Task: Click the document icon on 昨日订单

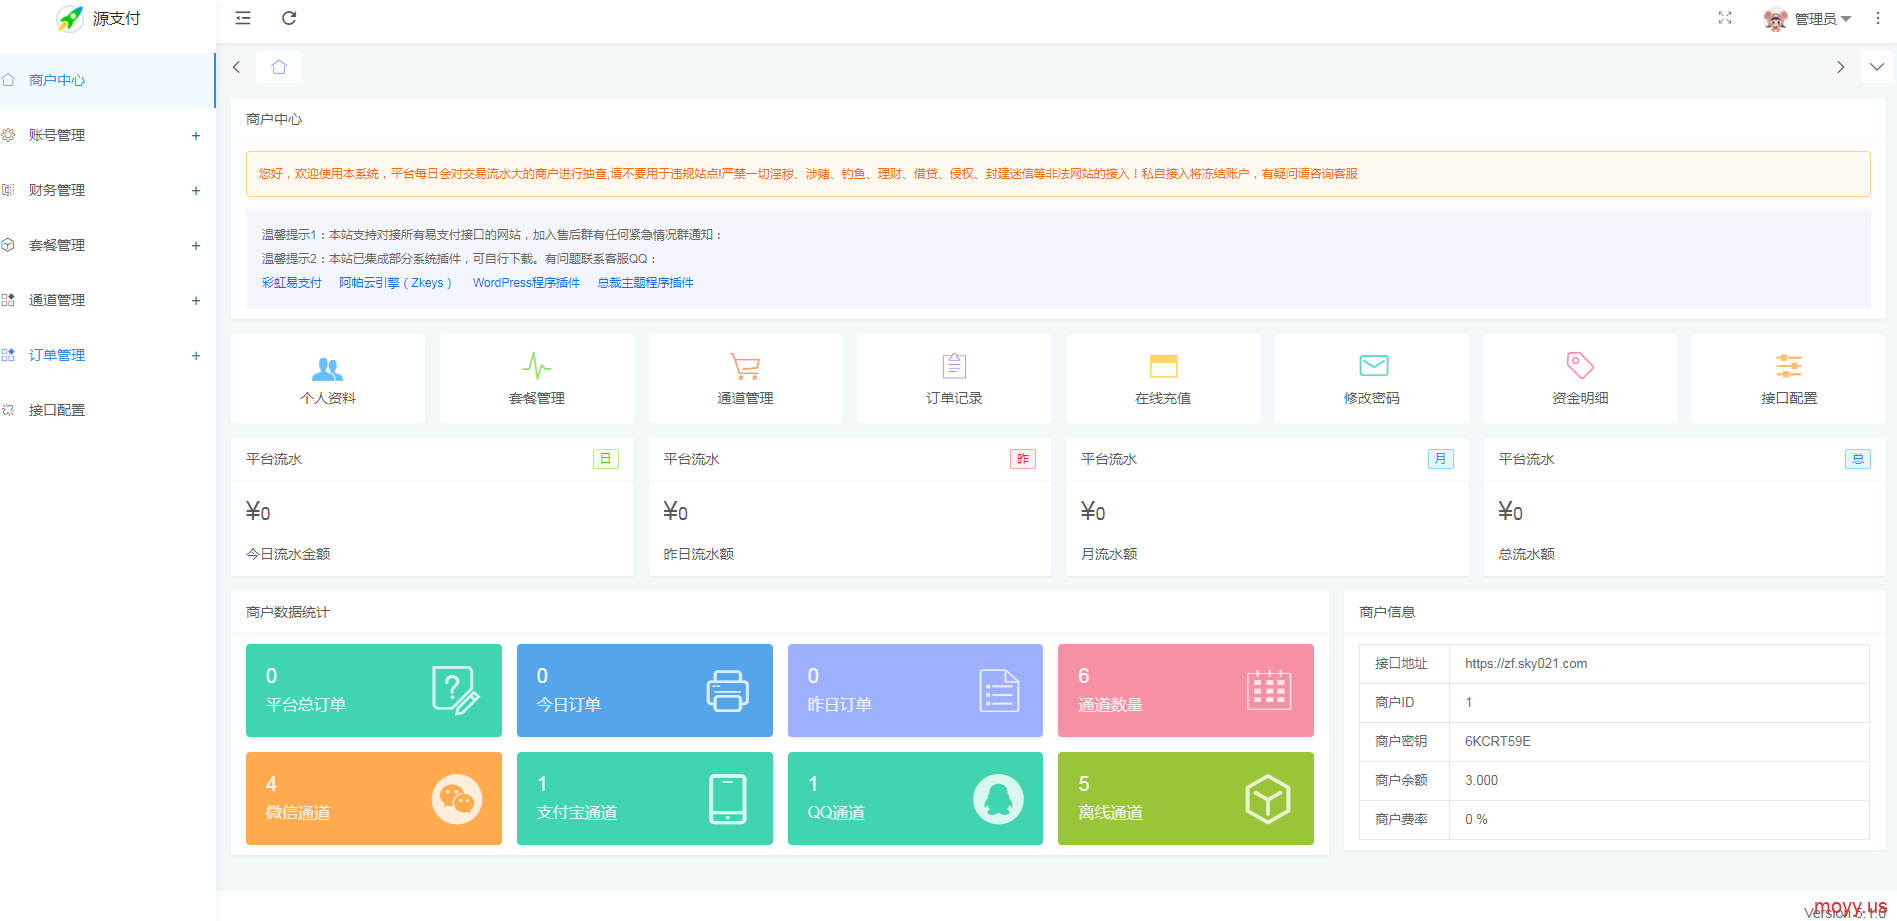Action: coord(999,691)
